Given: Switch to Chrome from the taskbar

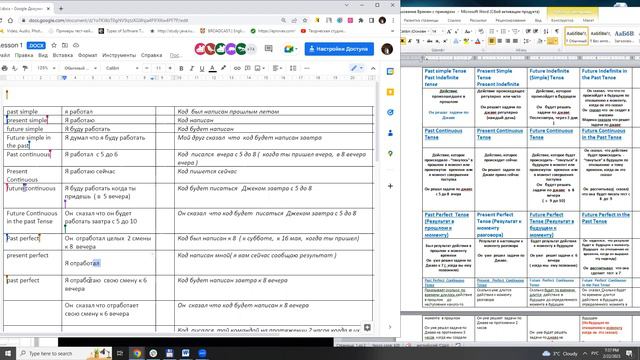Looking at the screenshot, I should click(x=137, y=353).
